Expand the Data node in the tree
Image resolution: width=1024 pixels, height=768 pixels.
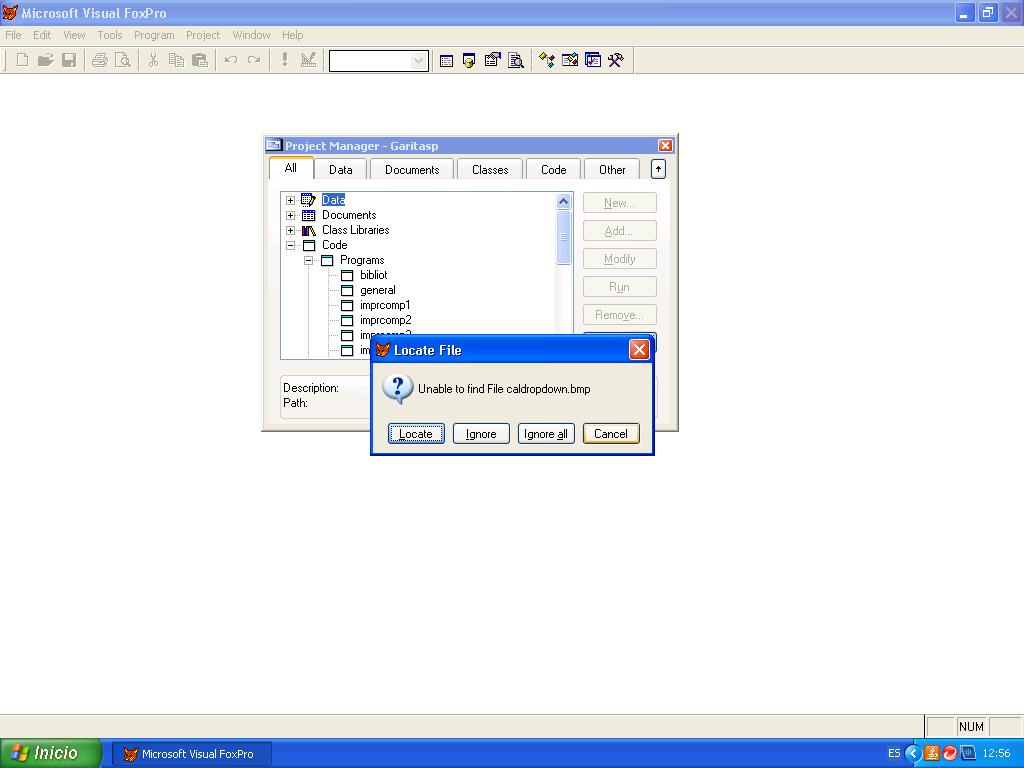[291, 200]
